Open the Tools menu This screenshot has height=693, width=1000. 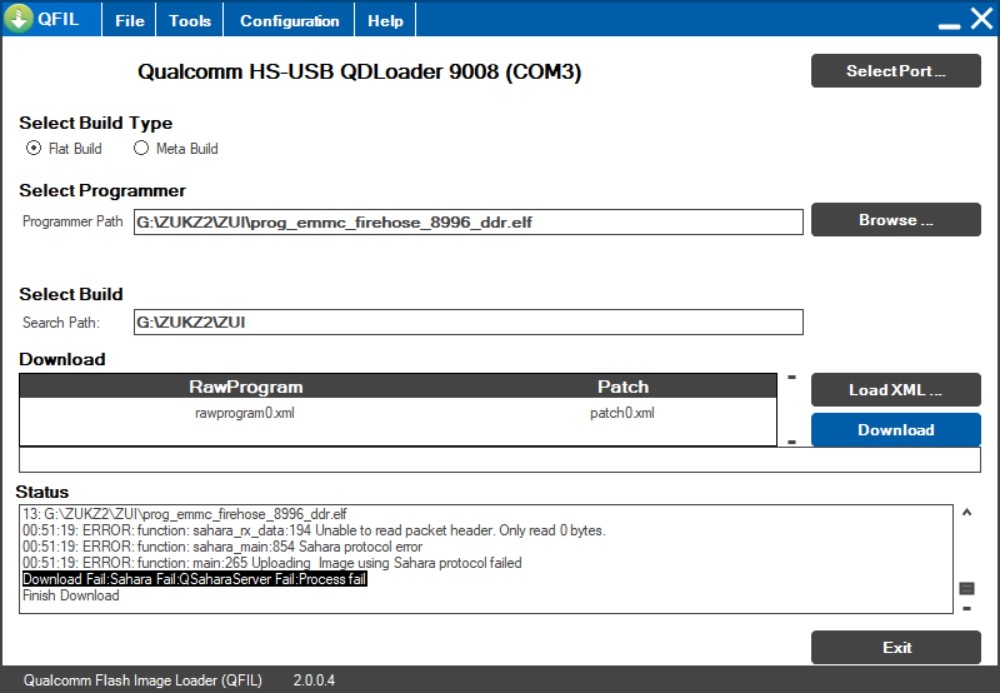pyautogui.click(x=189, y=20)
